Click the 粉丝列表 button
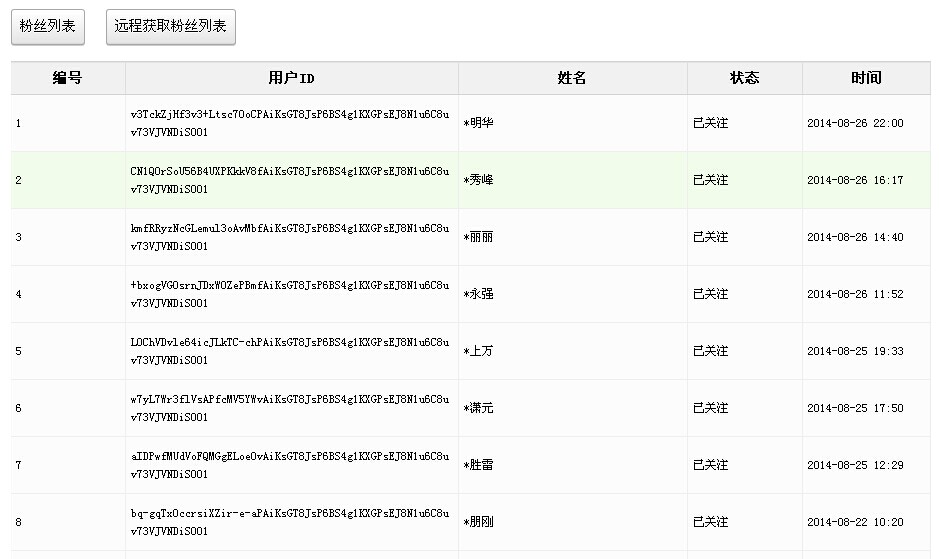Viewport: 939px width, 559px height. click(x=48, y=27)
